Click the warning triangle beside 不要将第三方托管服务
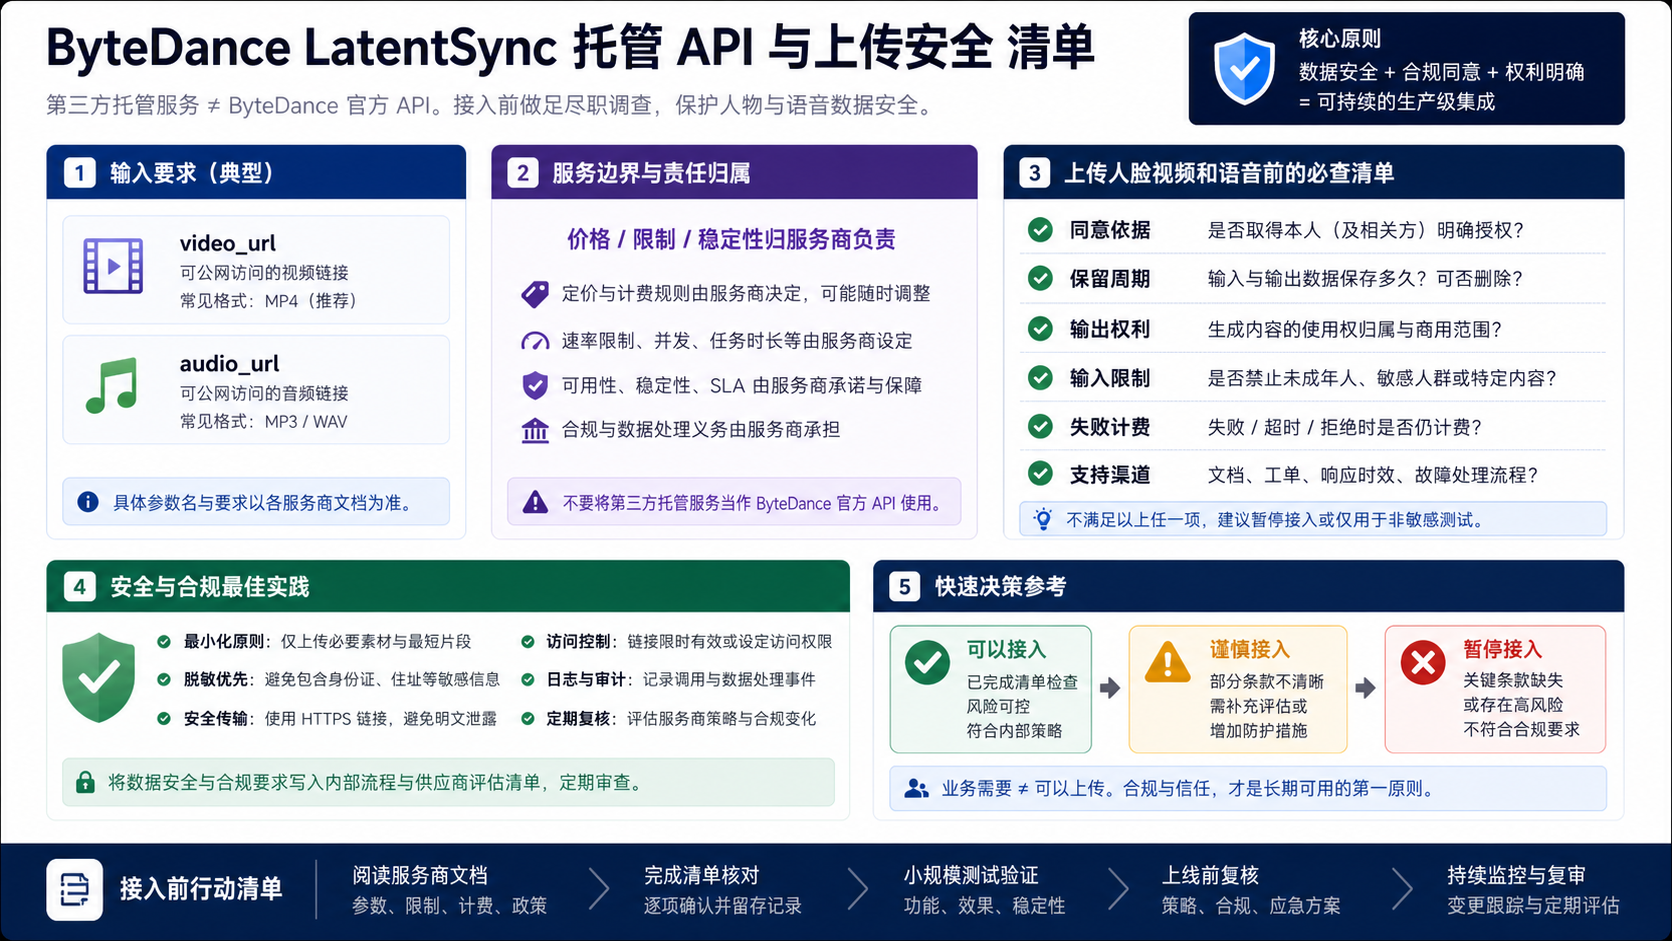This screenshot has width=1672, height=941. [536, 502]
